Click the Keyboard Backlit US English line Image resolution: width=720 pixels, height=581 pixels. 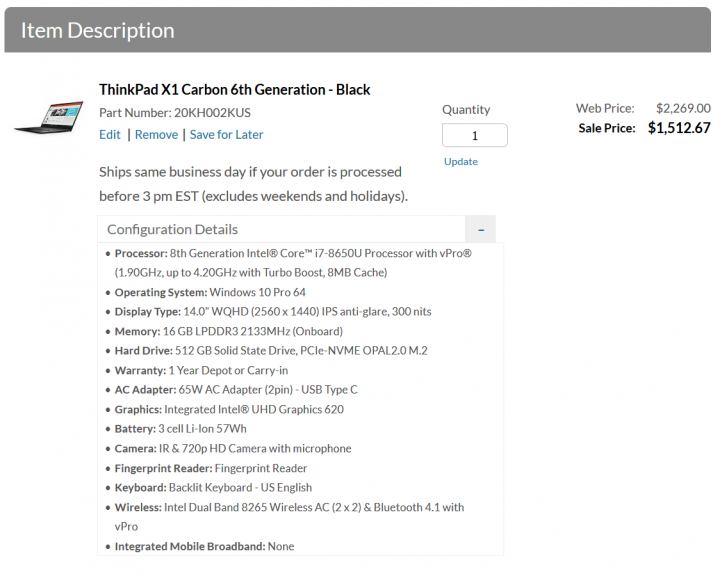point(213,488)
